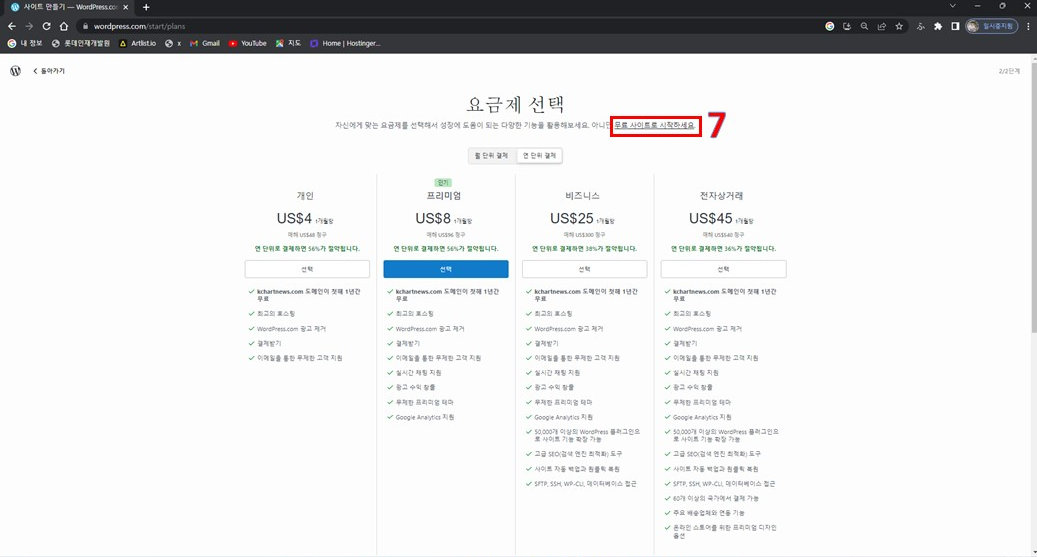Click Google Analytics 지원 in the 프리미엄 column
The image size is (1037, 557).
pyautogui.click(x=425, y=417)
